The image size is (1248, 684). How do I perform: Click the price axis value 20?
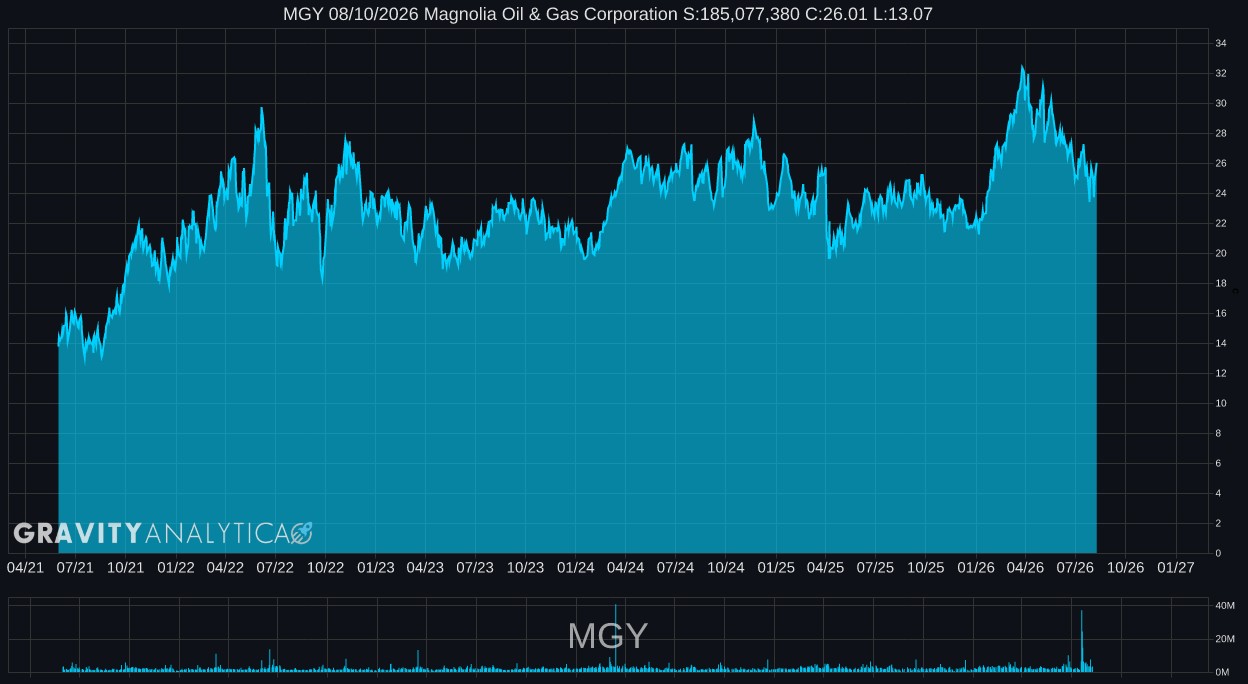(x=1221, y=253)
